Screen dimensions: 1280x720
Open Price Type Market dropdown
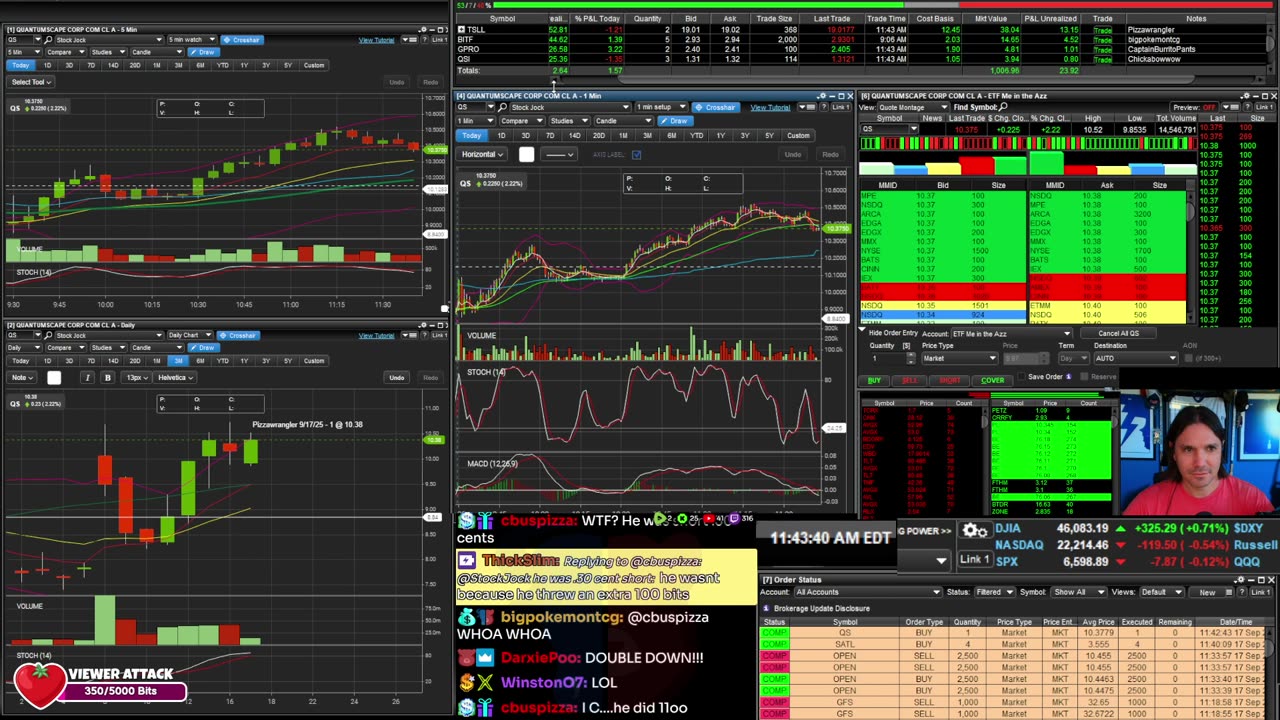960,358
